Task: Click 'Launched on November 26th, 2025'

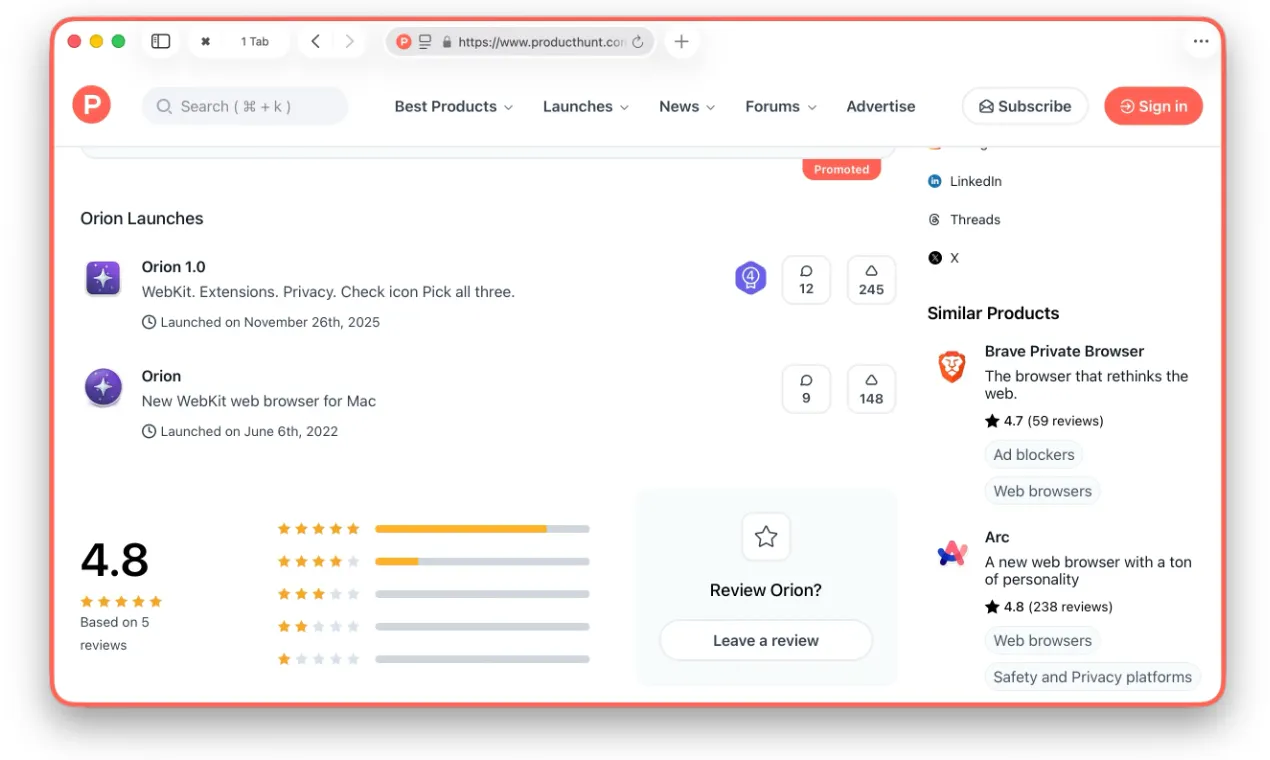Action: (x=270, y=322)
